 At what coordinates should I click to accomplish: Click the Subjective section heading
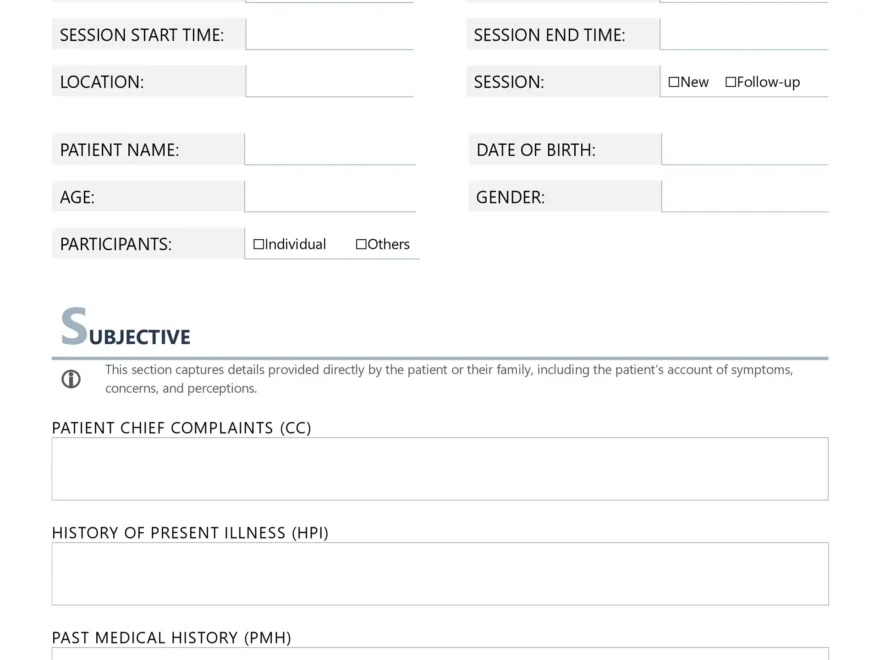(x=126, y=330)
